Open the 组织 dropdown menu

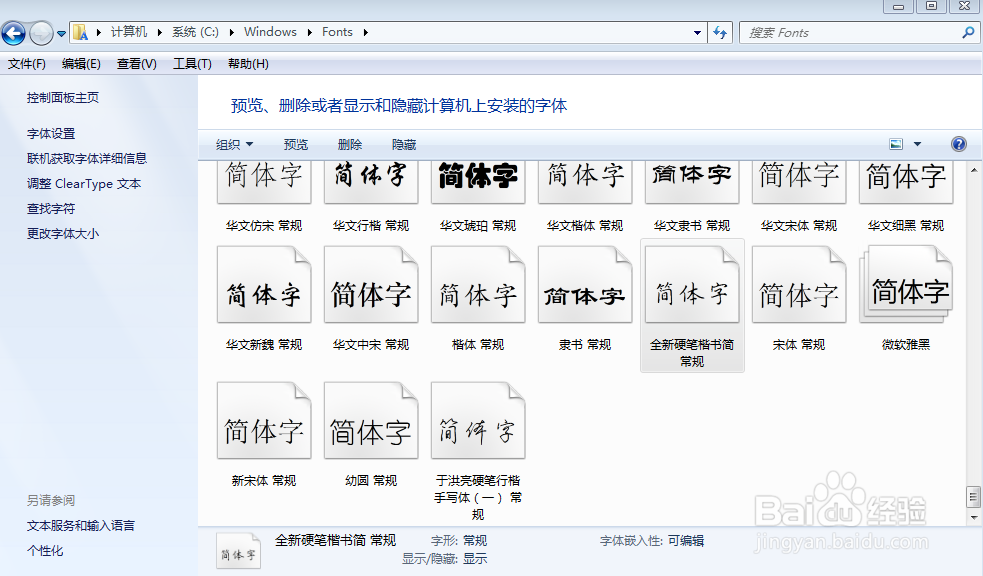point(234,143)
